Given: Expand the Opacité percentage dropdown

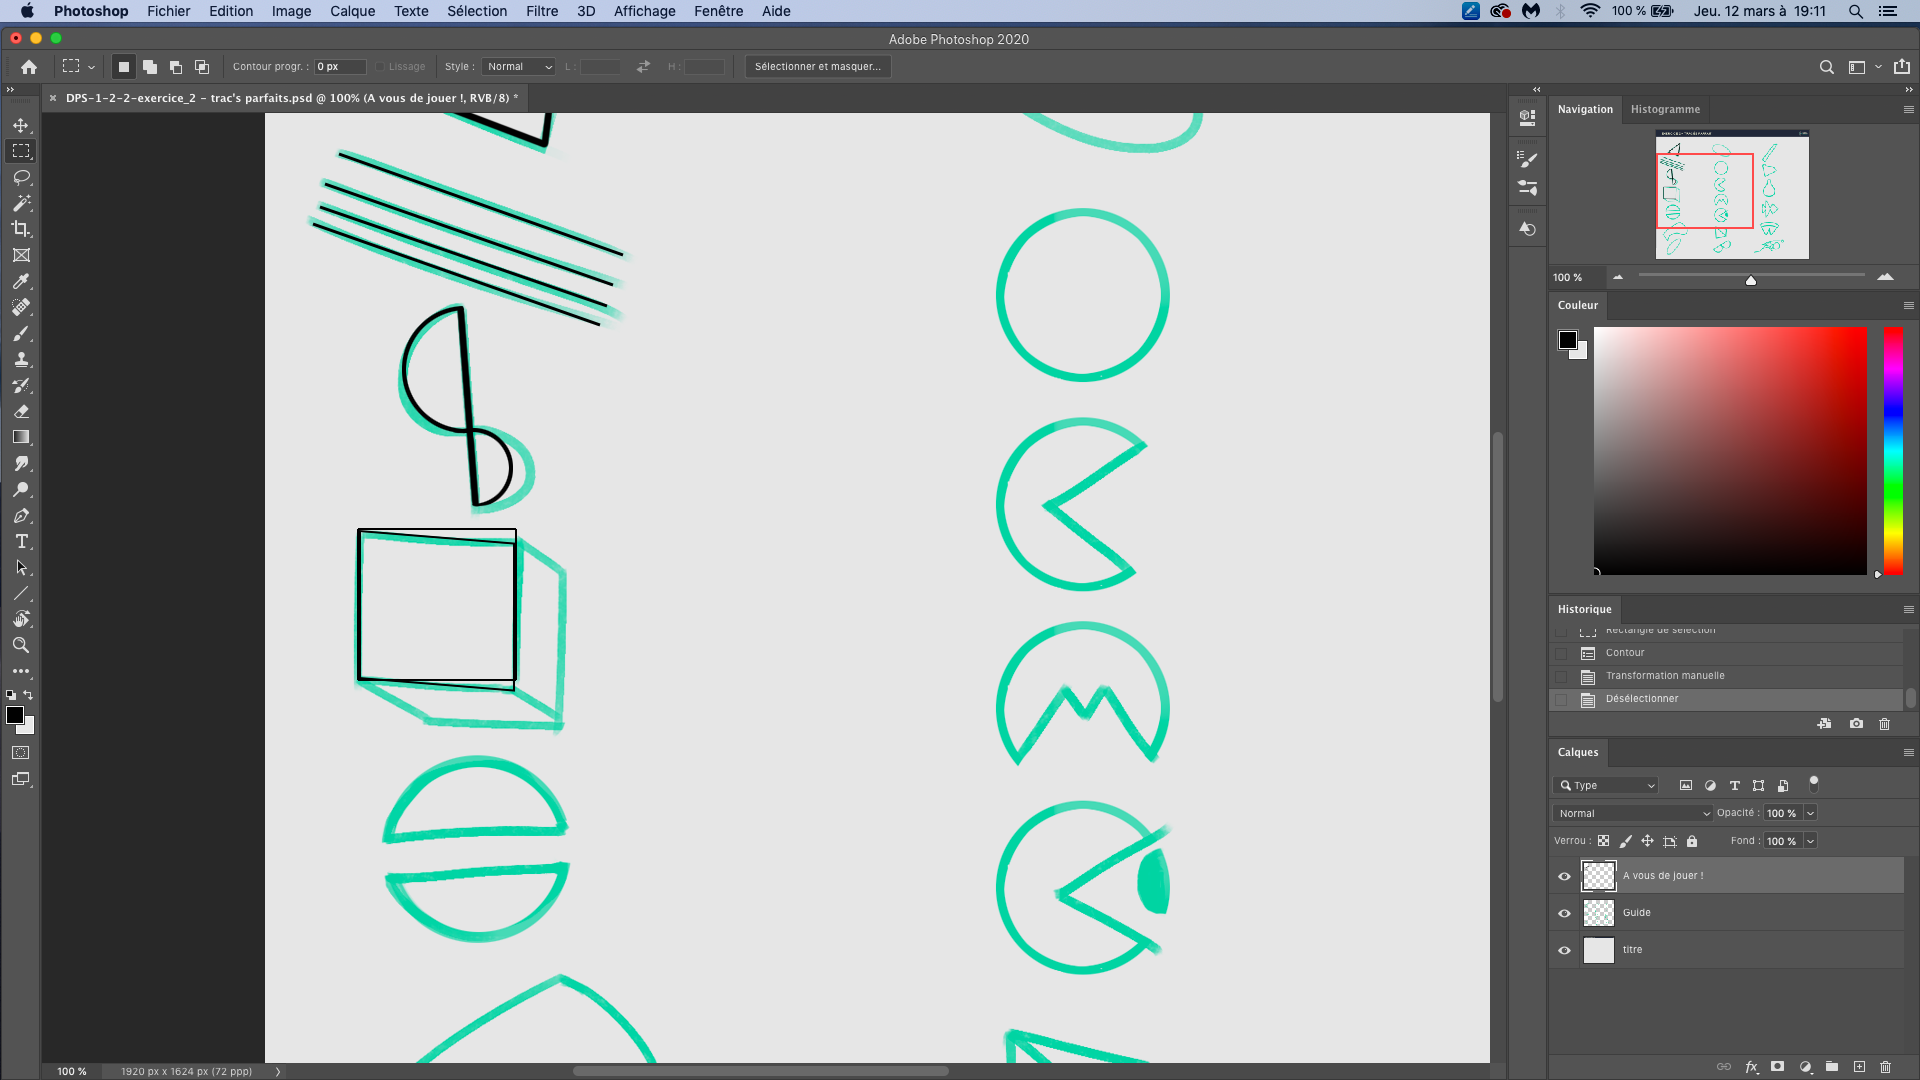Looking at the screenshot, I should point(1810,813).
